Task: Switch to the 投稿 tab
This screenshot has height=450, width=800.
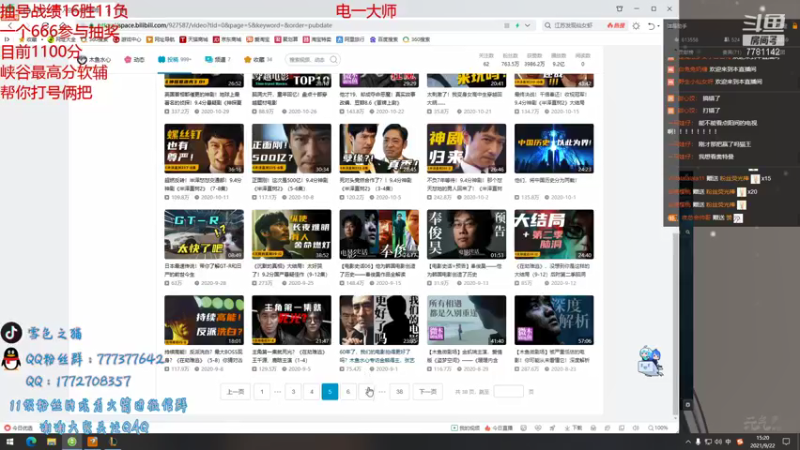Action: 174,60
